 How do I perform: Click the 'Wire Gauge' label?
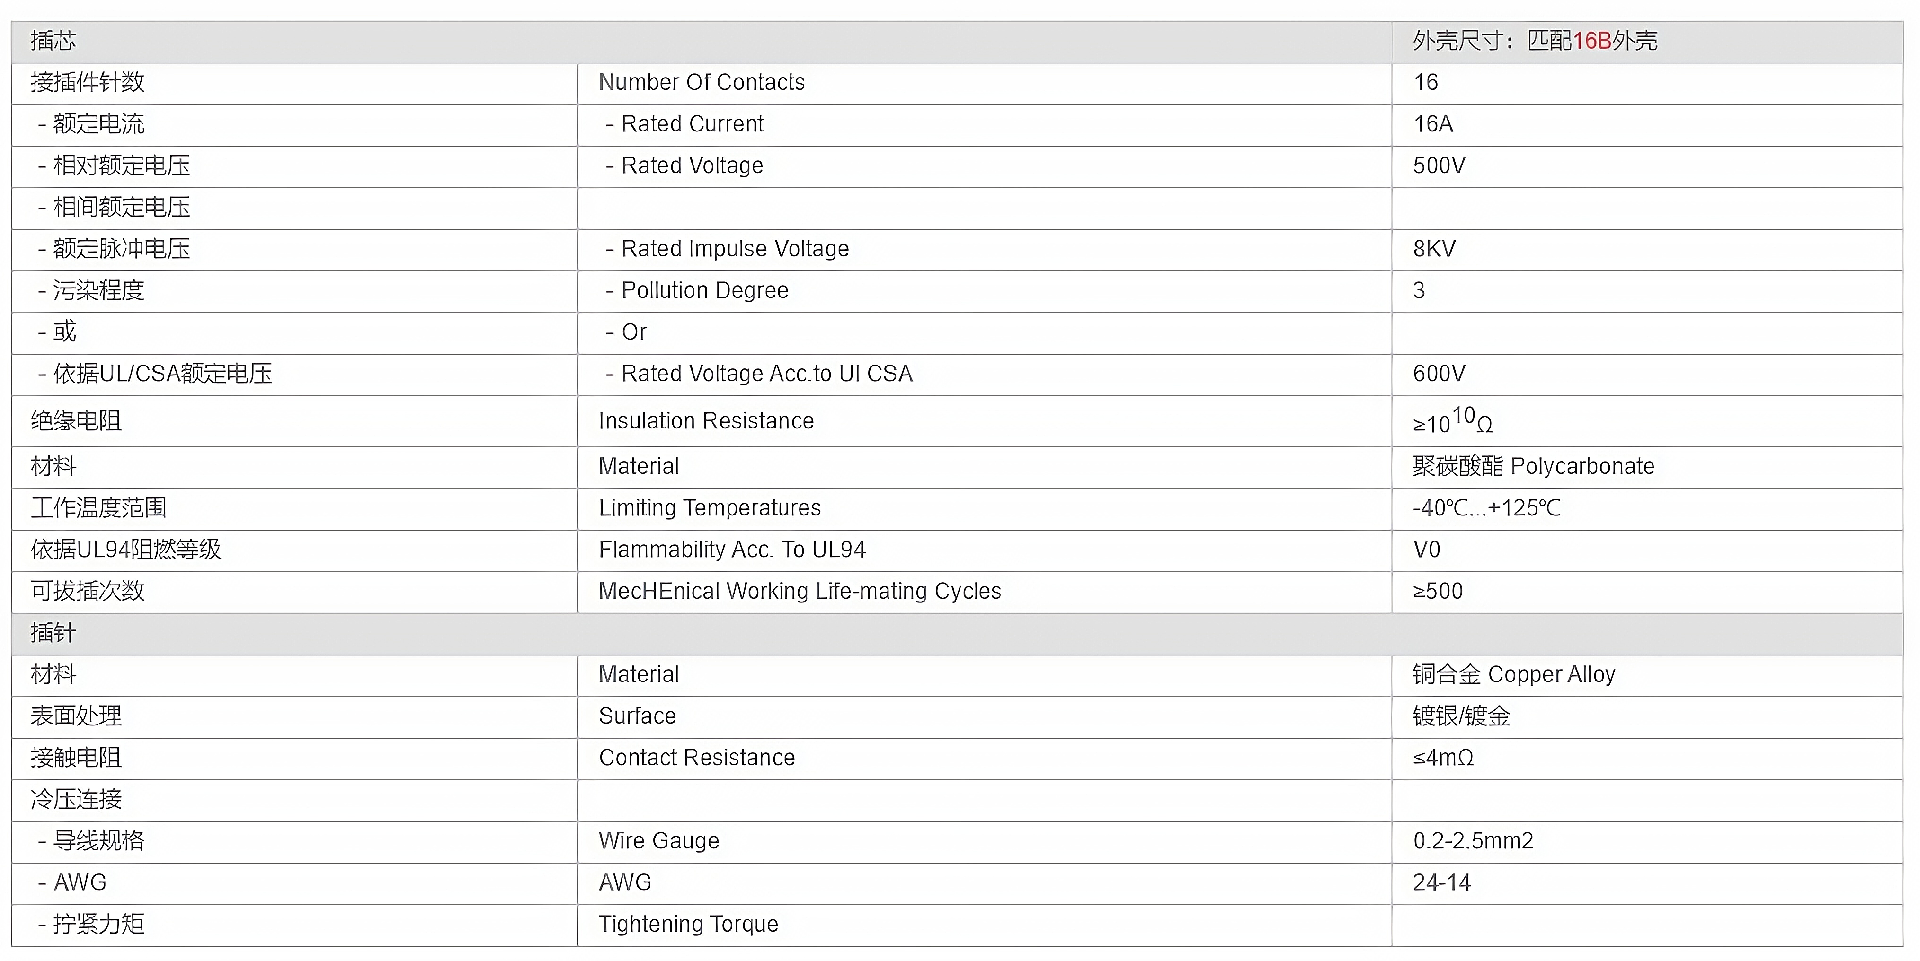[x=659, y=841]
